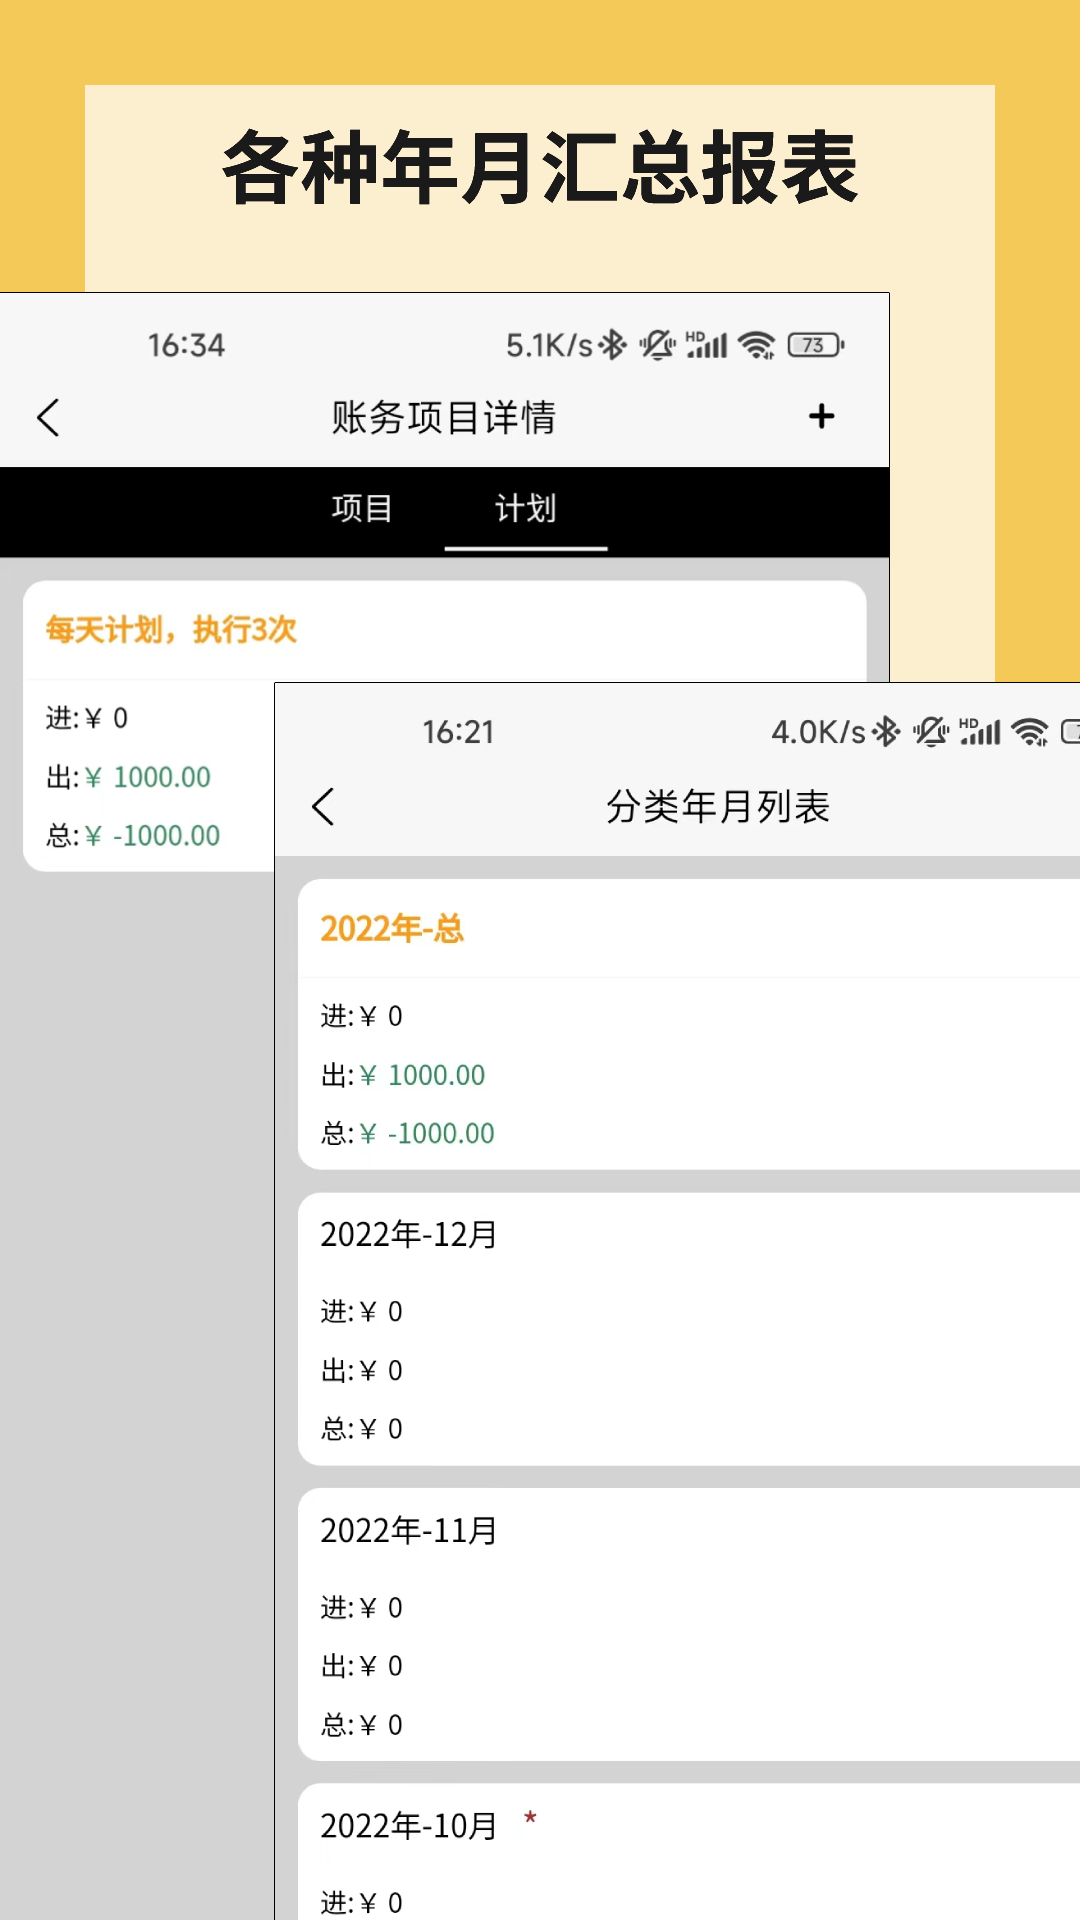Tap back arrow on 账务项目详情 screen
1080x1920 pixels.
click(48, 417)
